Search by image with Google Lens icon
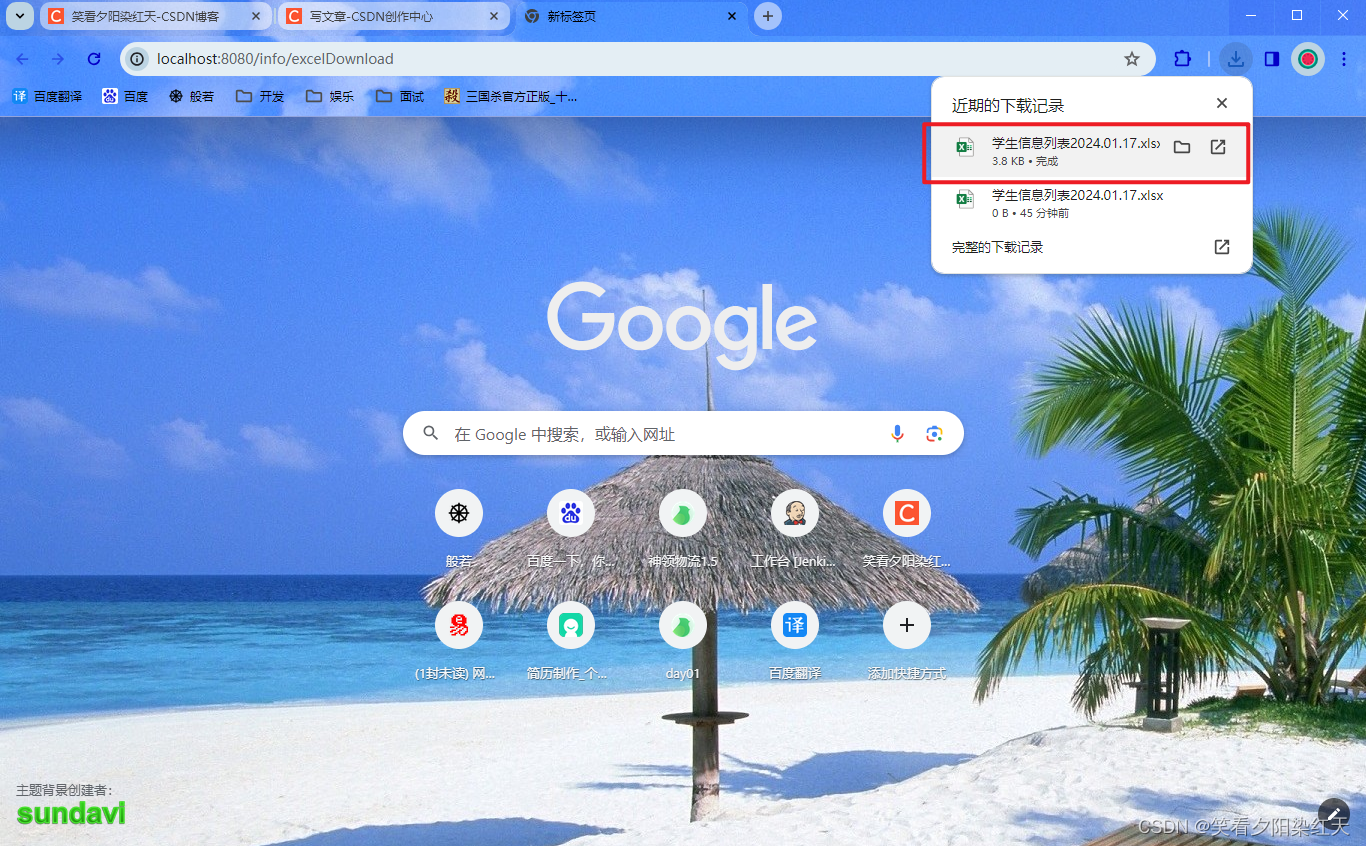Image resolution: width=1366 pixels, height=846 pixels. [935, 433]
